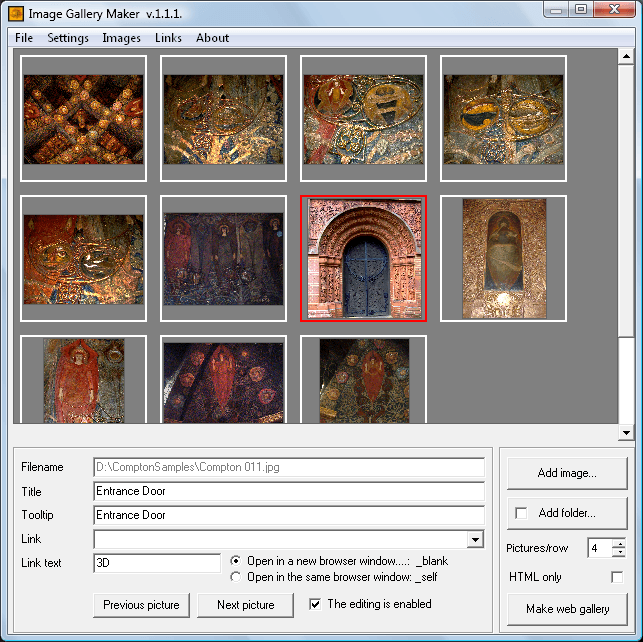Toggle the HTML only checkbox
Viewport: 643px width, 642px height.
pyautogui.click(x=617, y=577)
